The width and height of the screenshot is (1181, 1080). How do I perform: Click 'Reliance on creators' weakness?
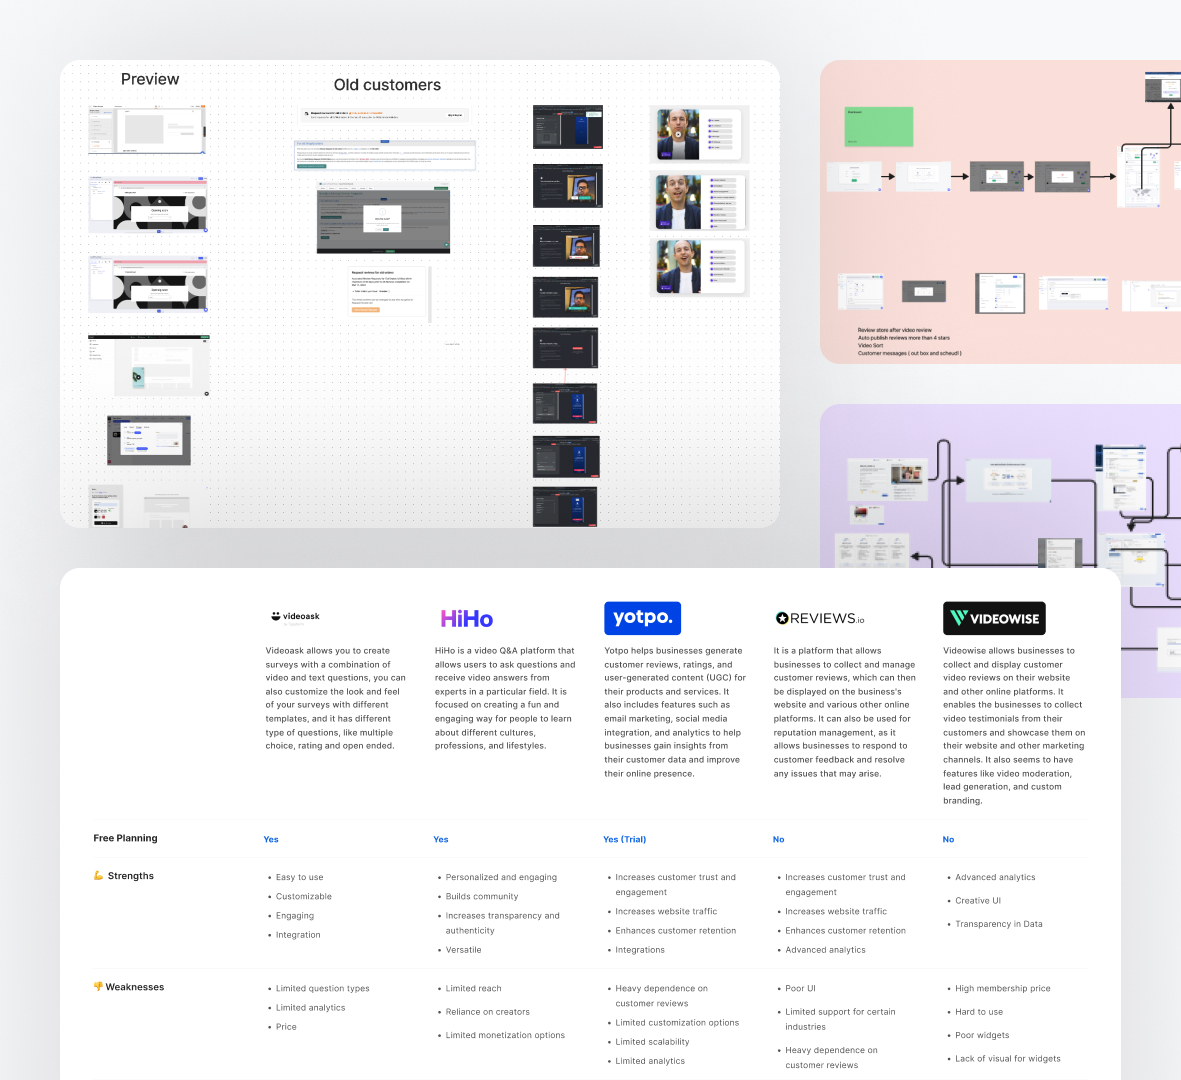[487, 1011]
